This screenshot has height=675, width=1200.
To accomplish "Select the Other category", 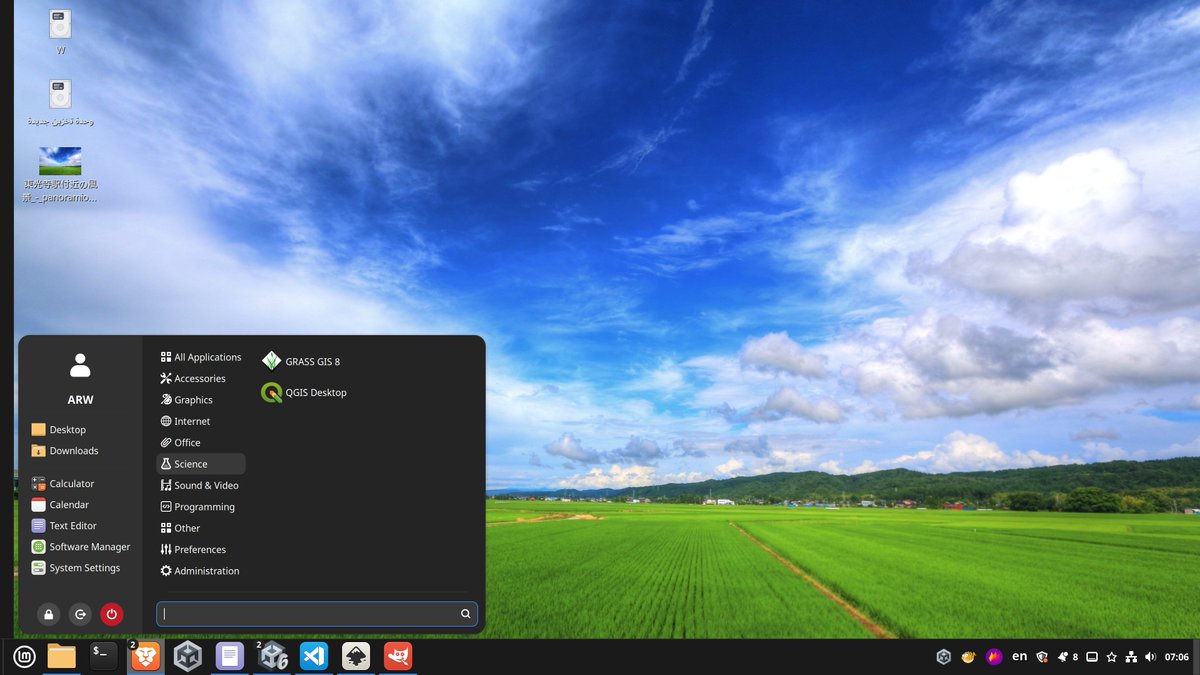I will (x=201, y=528).
